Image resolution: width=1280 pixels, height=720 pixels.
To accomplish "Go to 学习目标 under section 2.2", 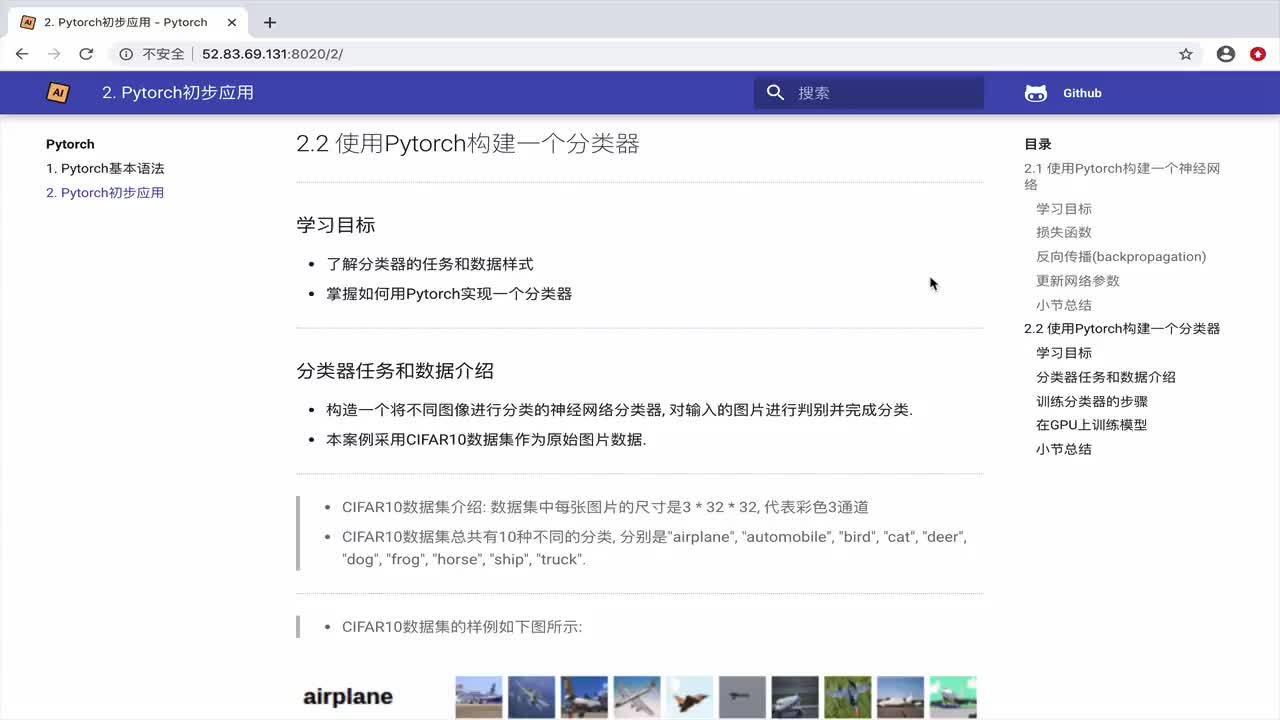I will (x=1064, y=352).
